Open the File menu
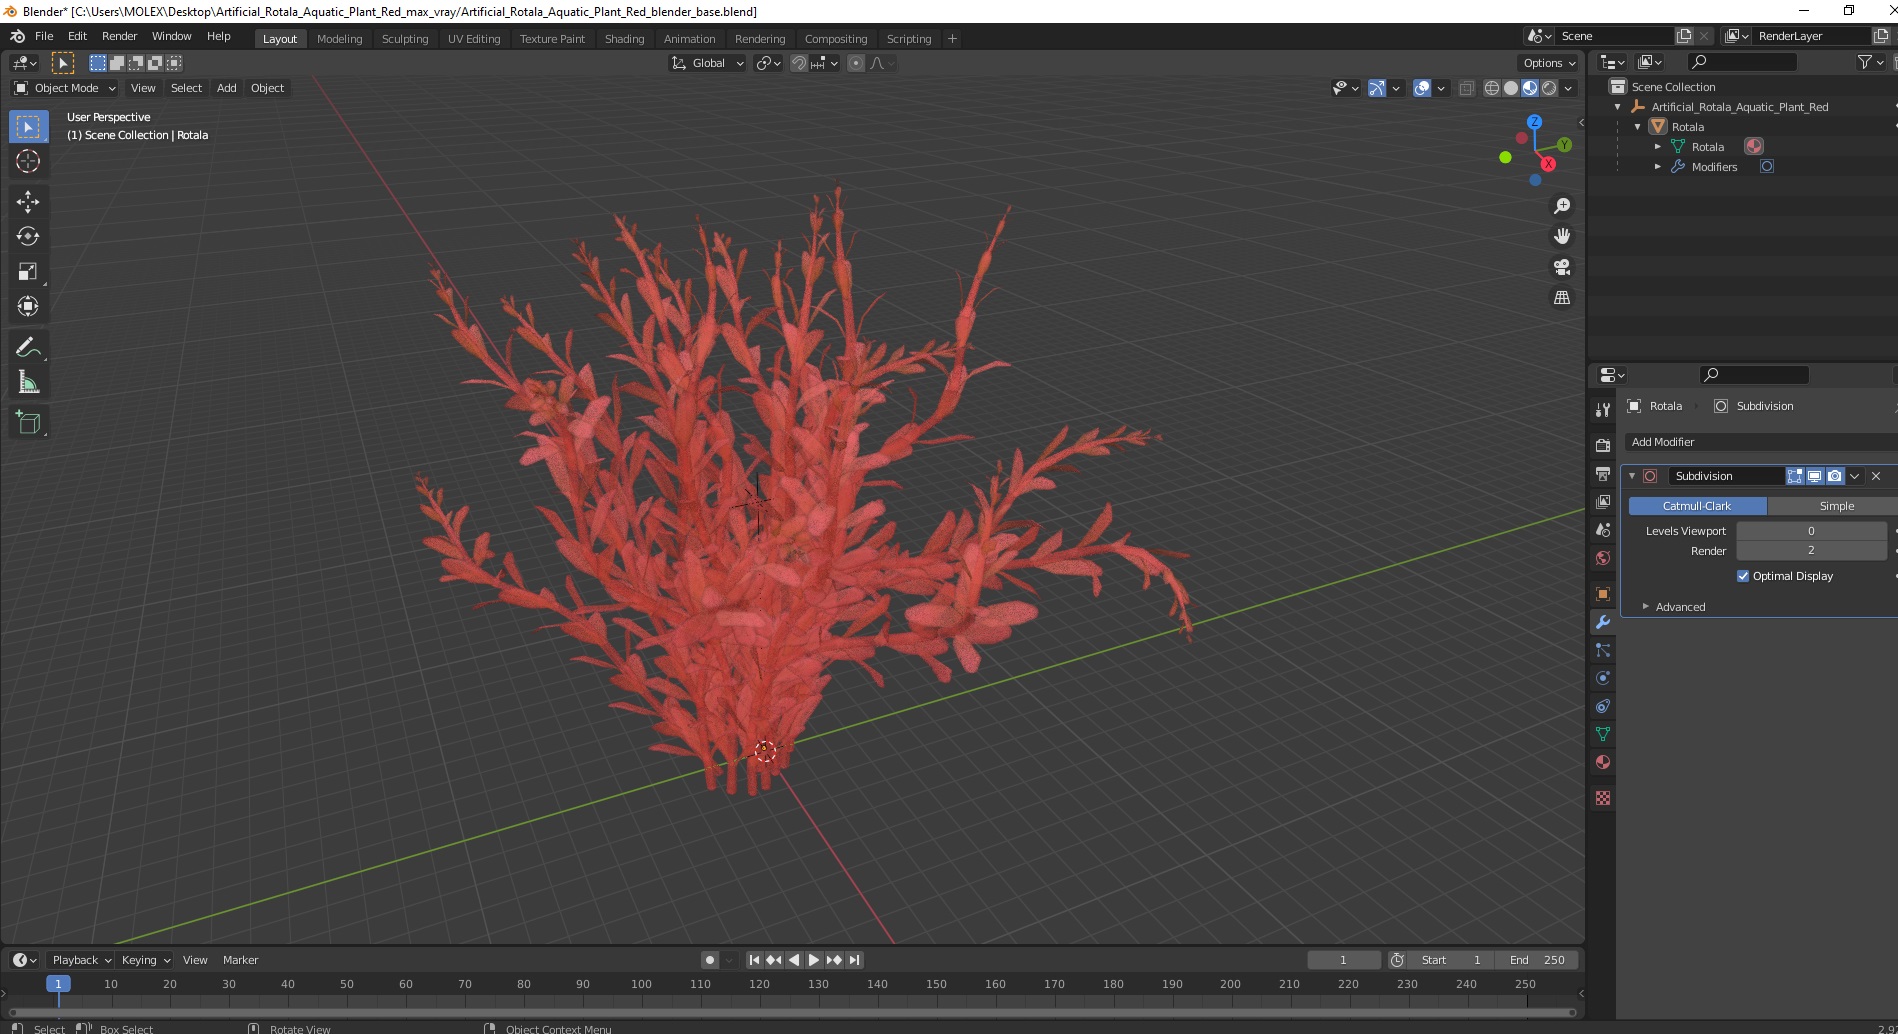This screenshot has height=1034, width=1898. coord(44,36)
